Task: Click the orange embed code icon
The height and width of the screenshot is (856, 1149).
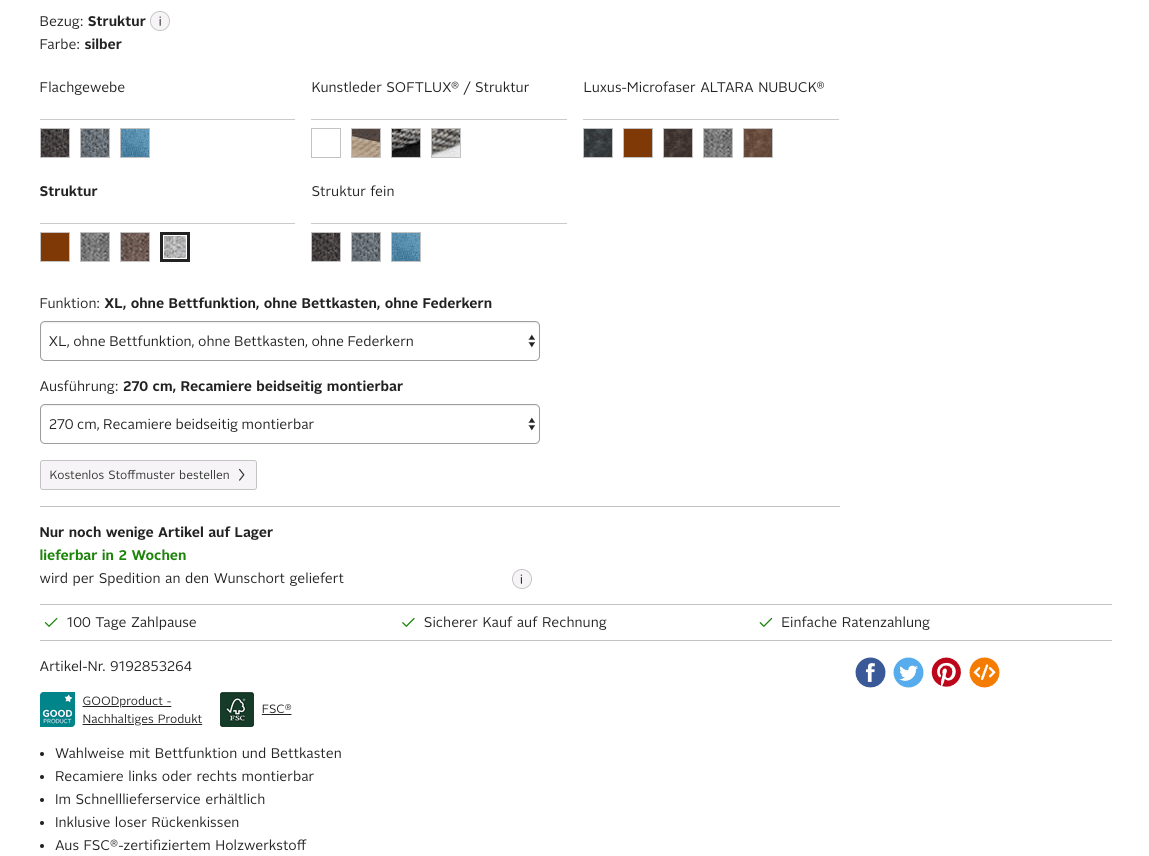Action: pyautogui.click(x=984, y=672)
